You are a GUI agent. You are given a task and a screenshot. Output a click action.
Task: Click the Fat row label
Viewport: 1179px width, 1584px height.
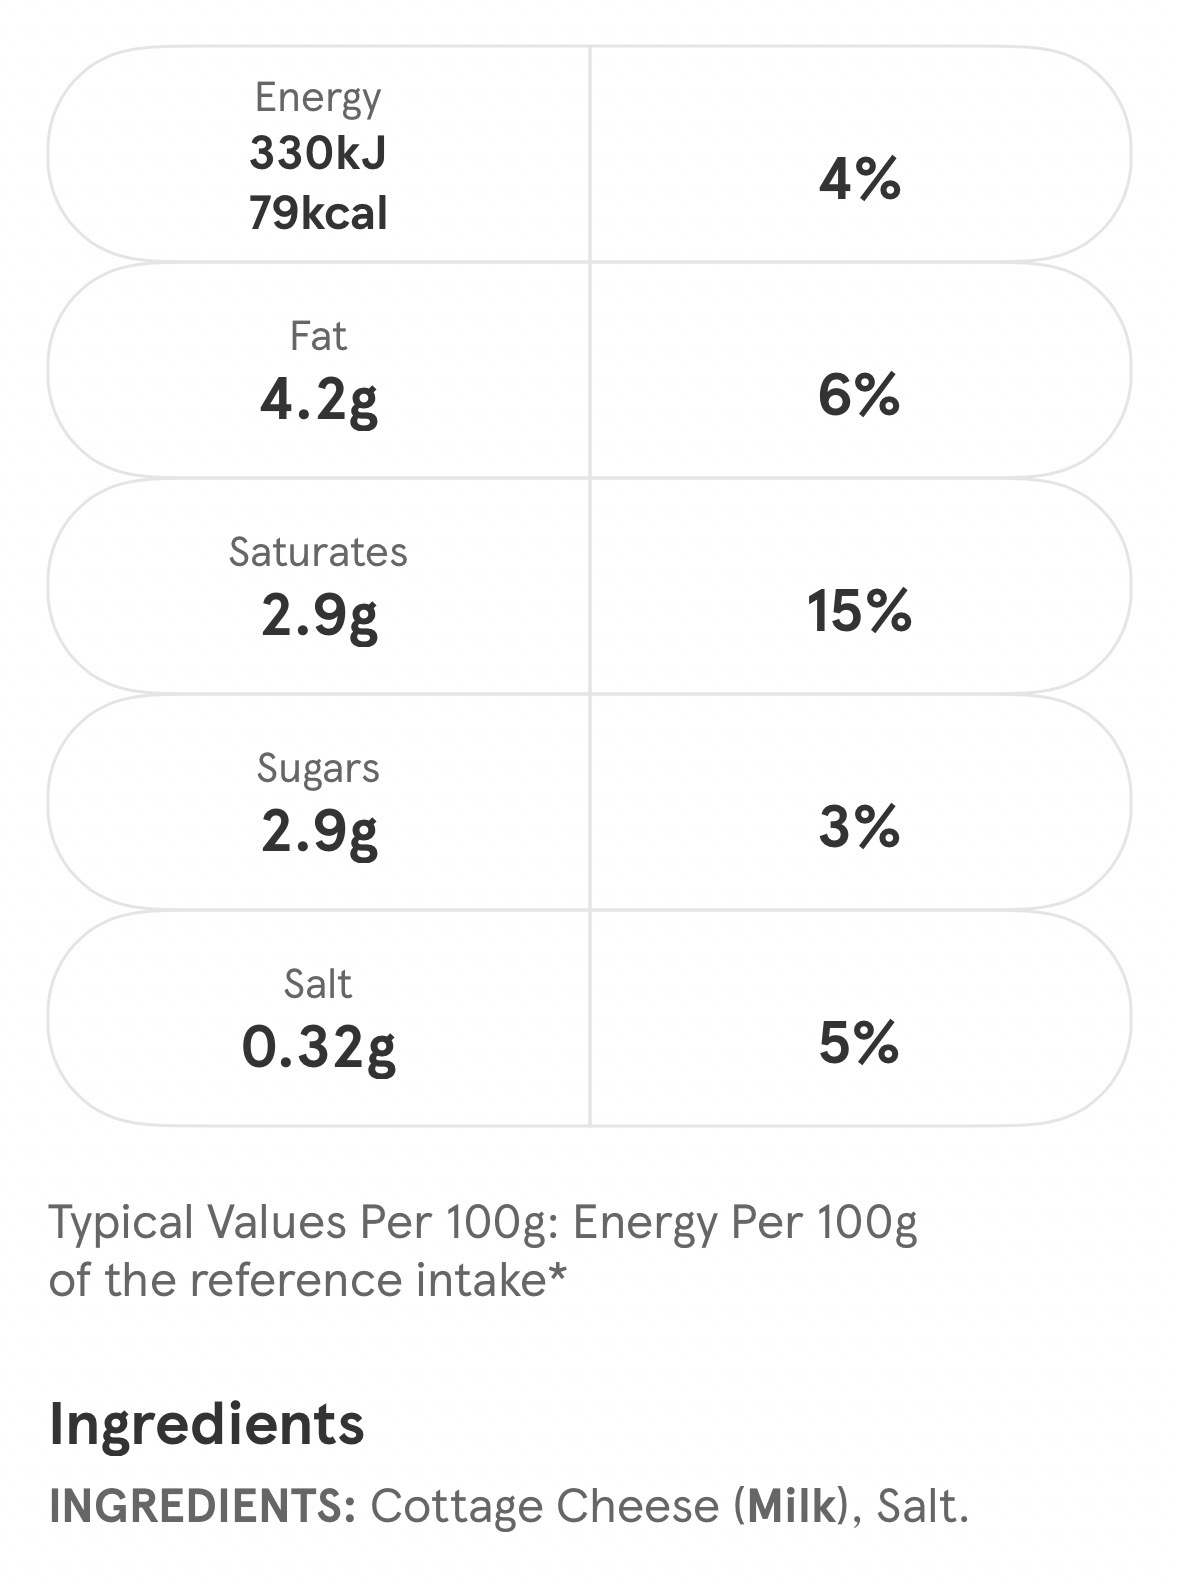point(318,336)
